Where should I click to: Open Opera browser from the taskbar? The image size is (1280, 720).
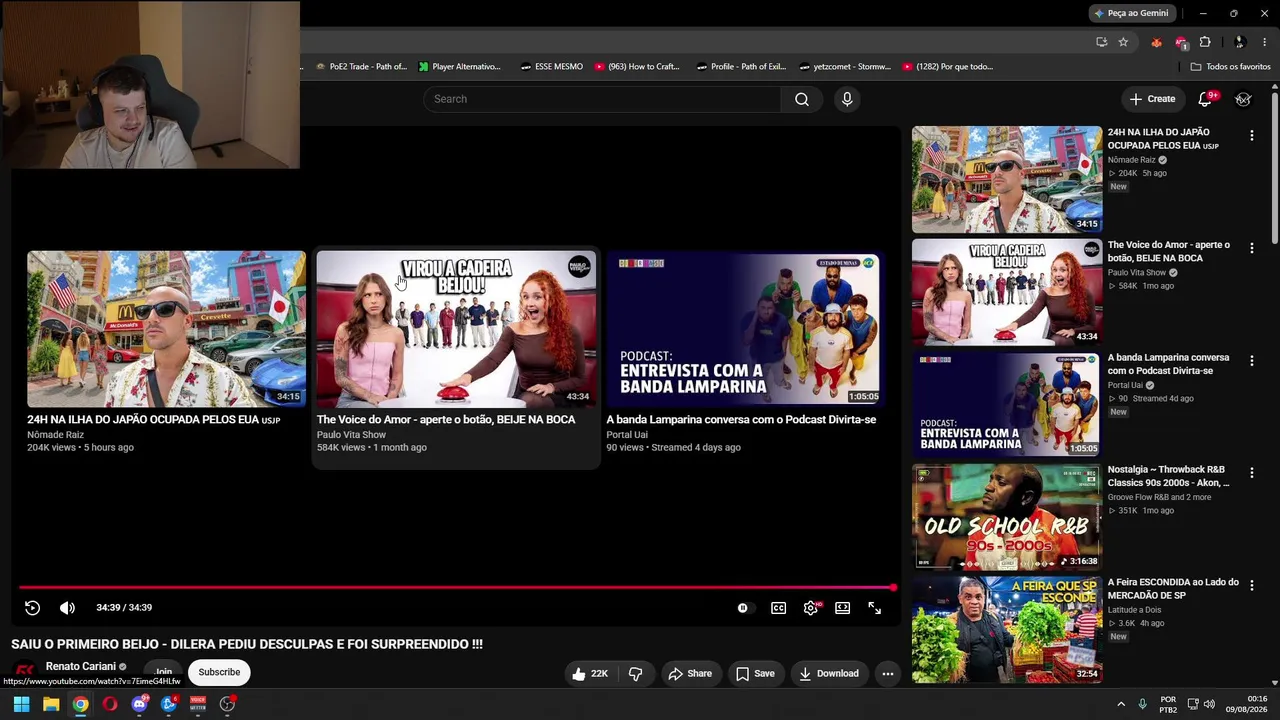point(110,704)
